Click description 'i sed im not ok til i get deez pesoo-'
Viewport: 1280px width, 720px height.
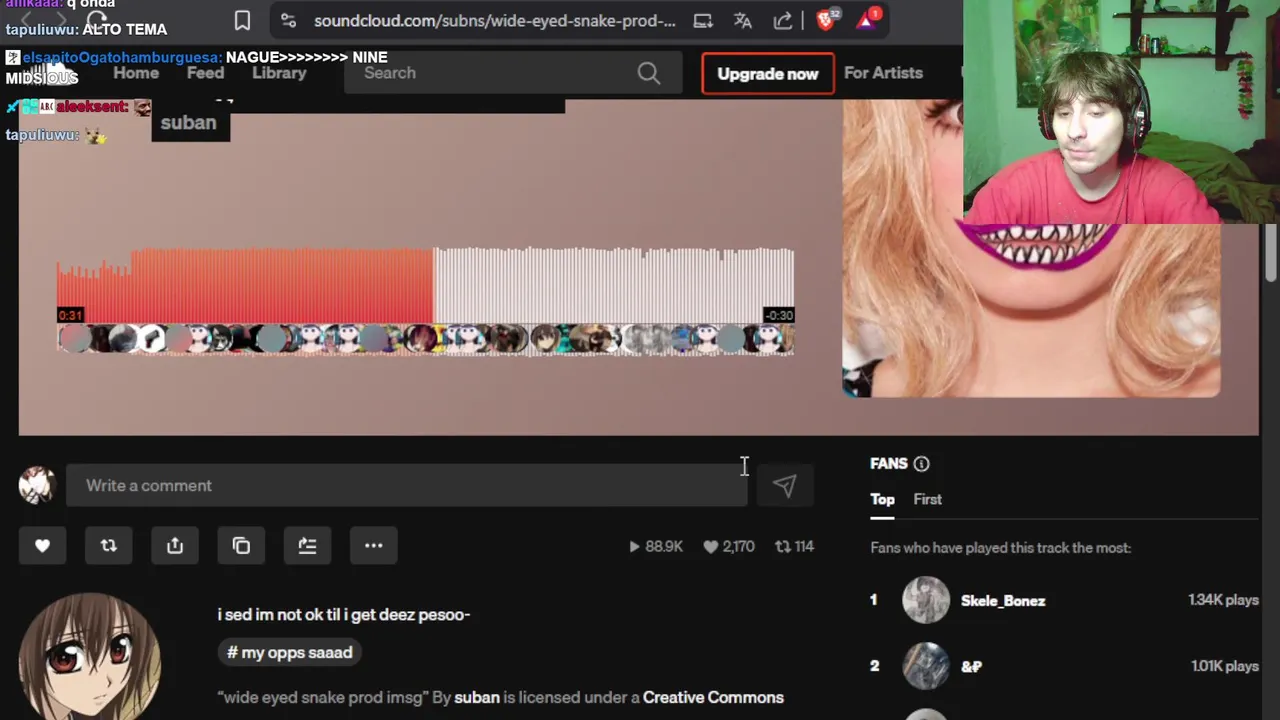pyautogui.click(x=344, y=614)
